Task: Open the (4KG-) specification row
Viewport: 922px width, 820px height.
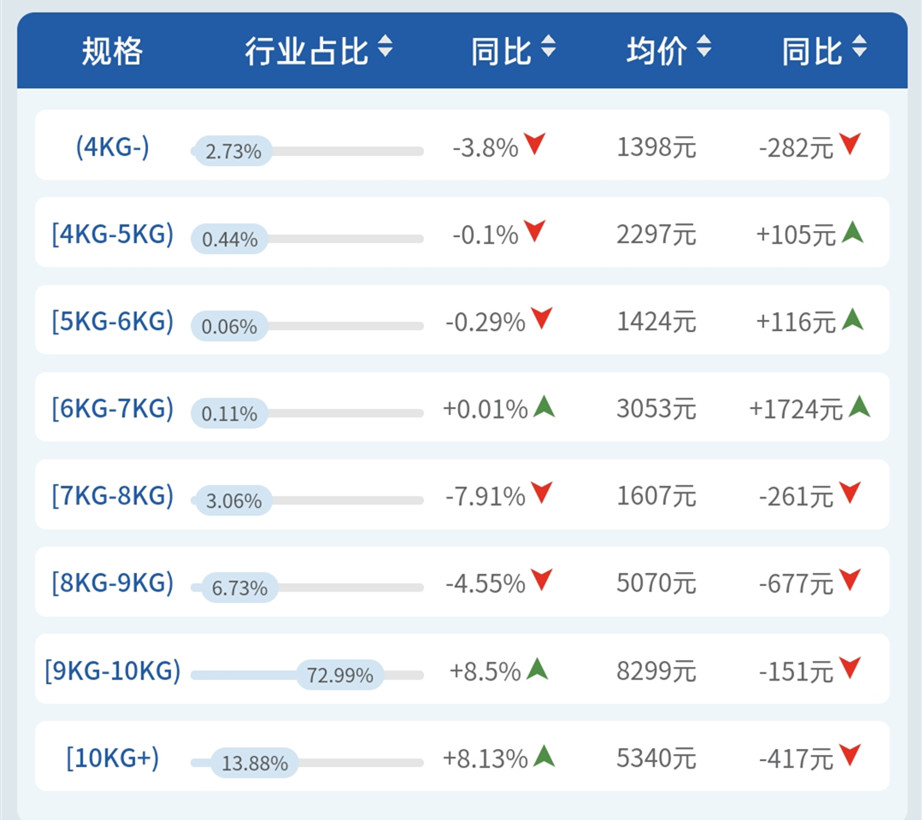Action: [x=112, y=147]
